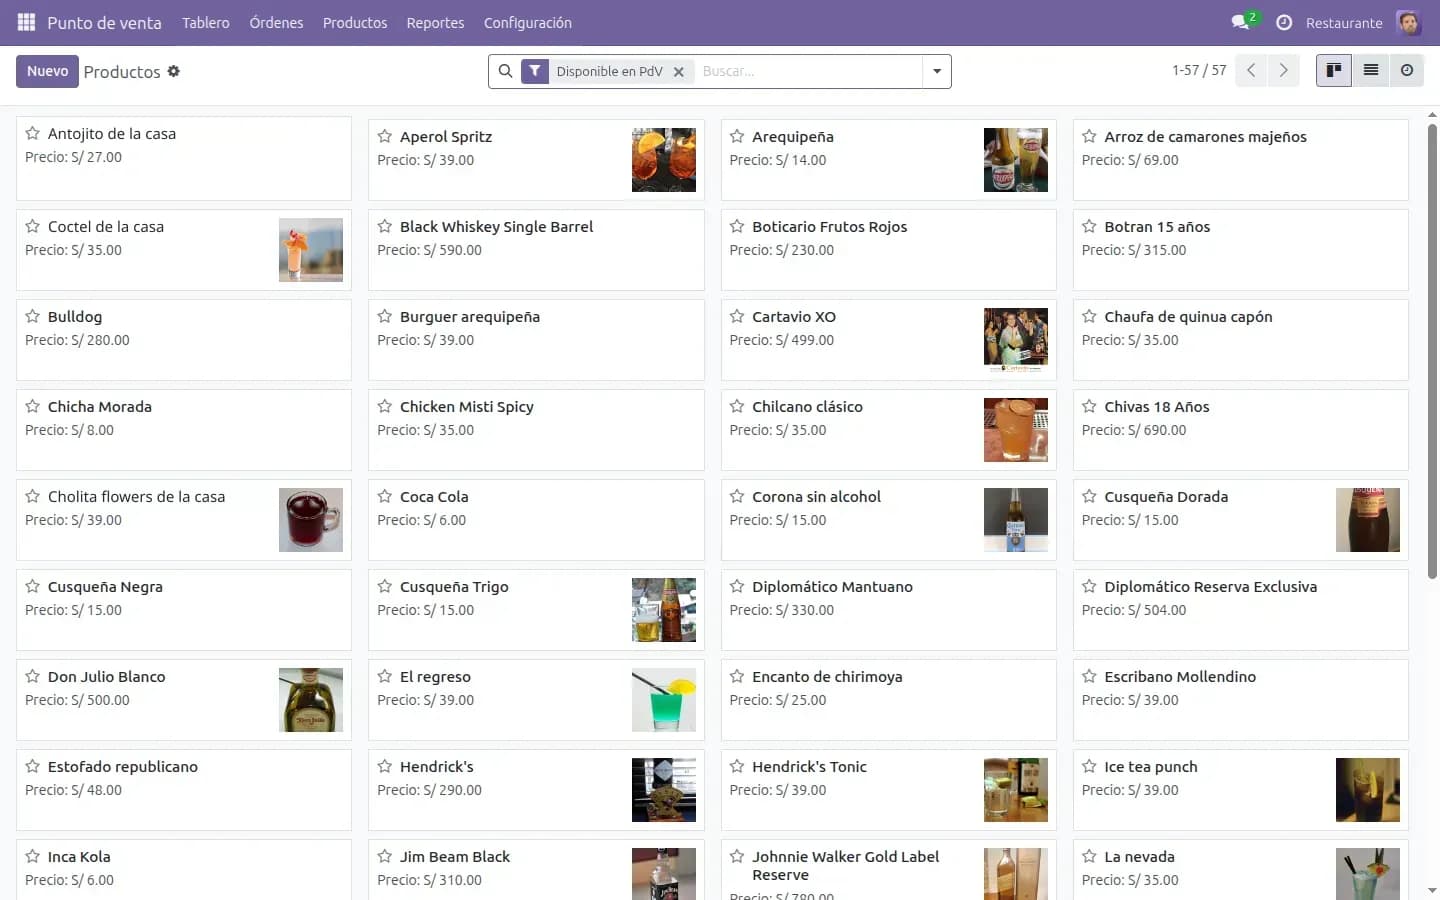
Task: Switch to list view
Action: pos(1370,70)
